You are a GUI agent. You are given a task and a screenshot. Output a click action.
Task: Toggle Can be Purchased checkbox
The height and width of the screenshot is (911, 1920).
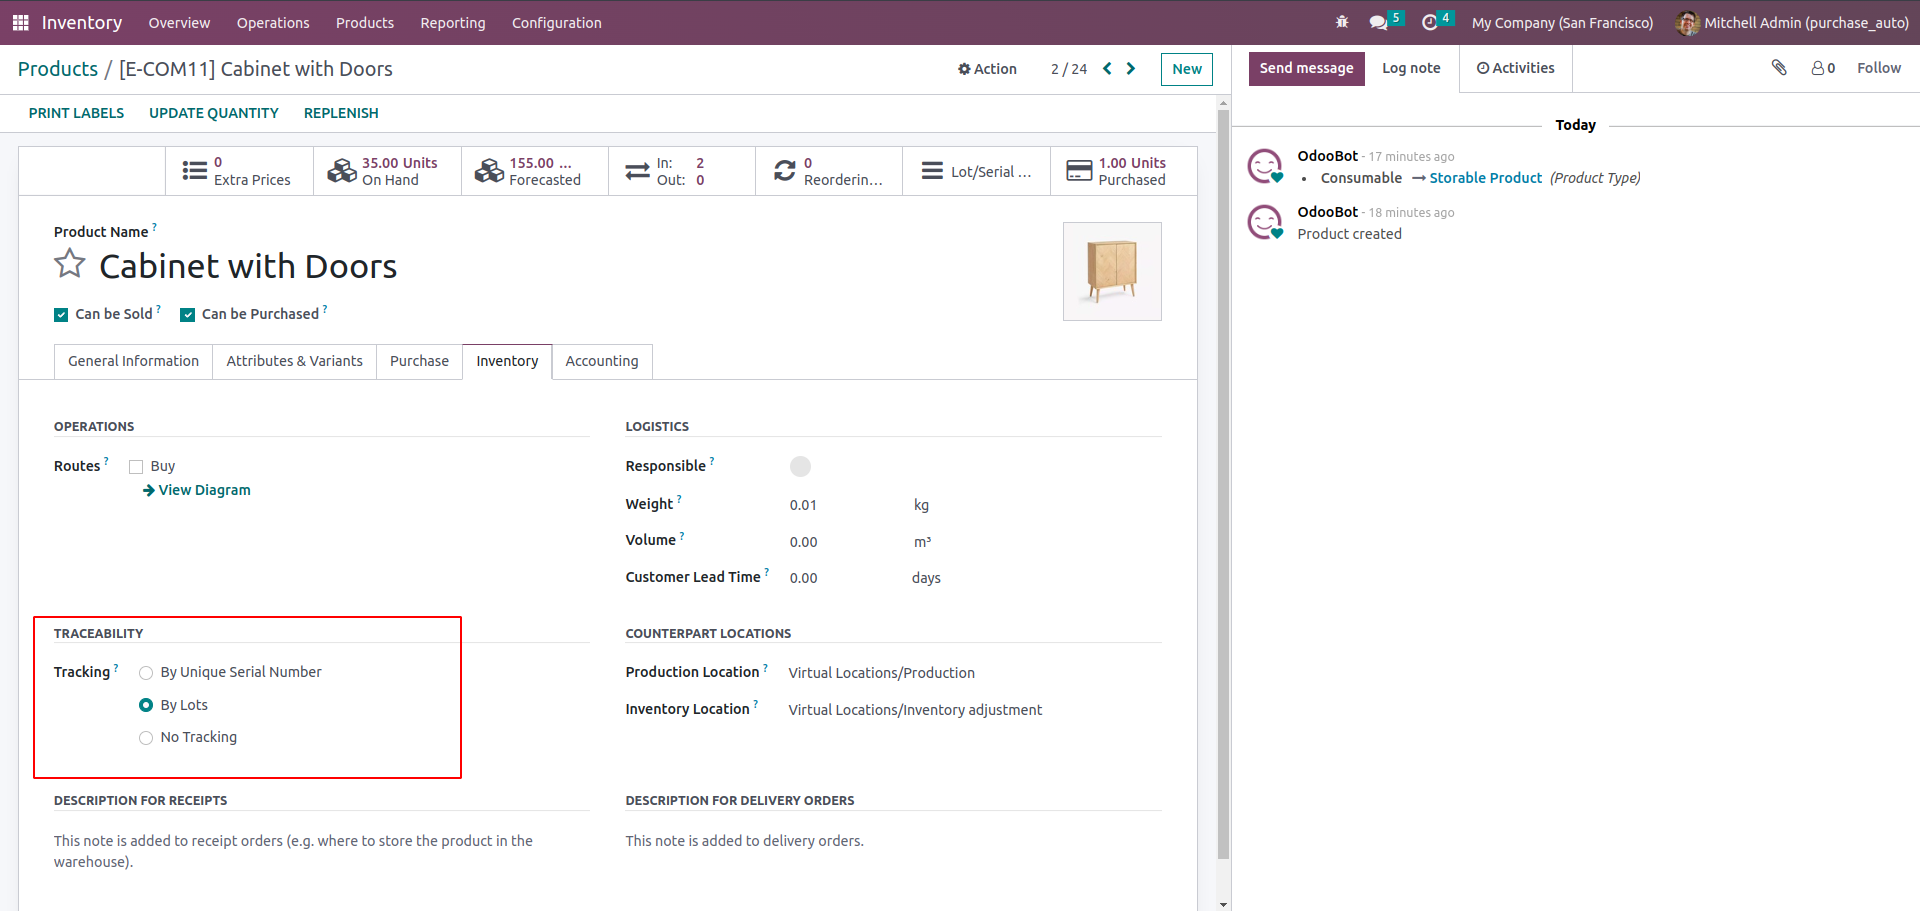pos(187,315)
